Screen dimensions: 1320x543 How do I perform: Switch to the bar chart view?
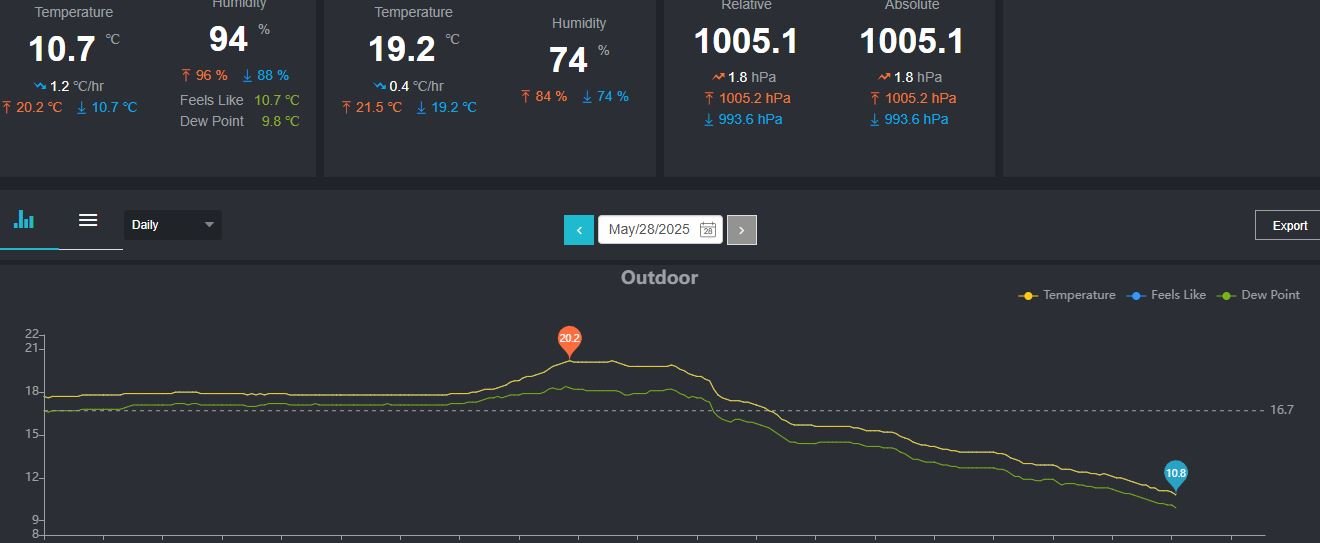pyautogui.click(x=24, y=220)
